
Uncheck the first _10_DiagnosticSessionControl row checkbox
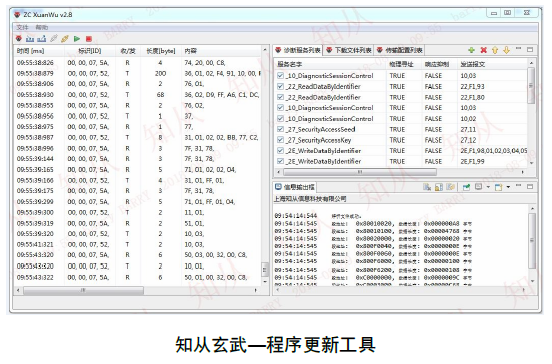tap(281, 75)
